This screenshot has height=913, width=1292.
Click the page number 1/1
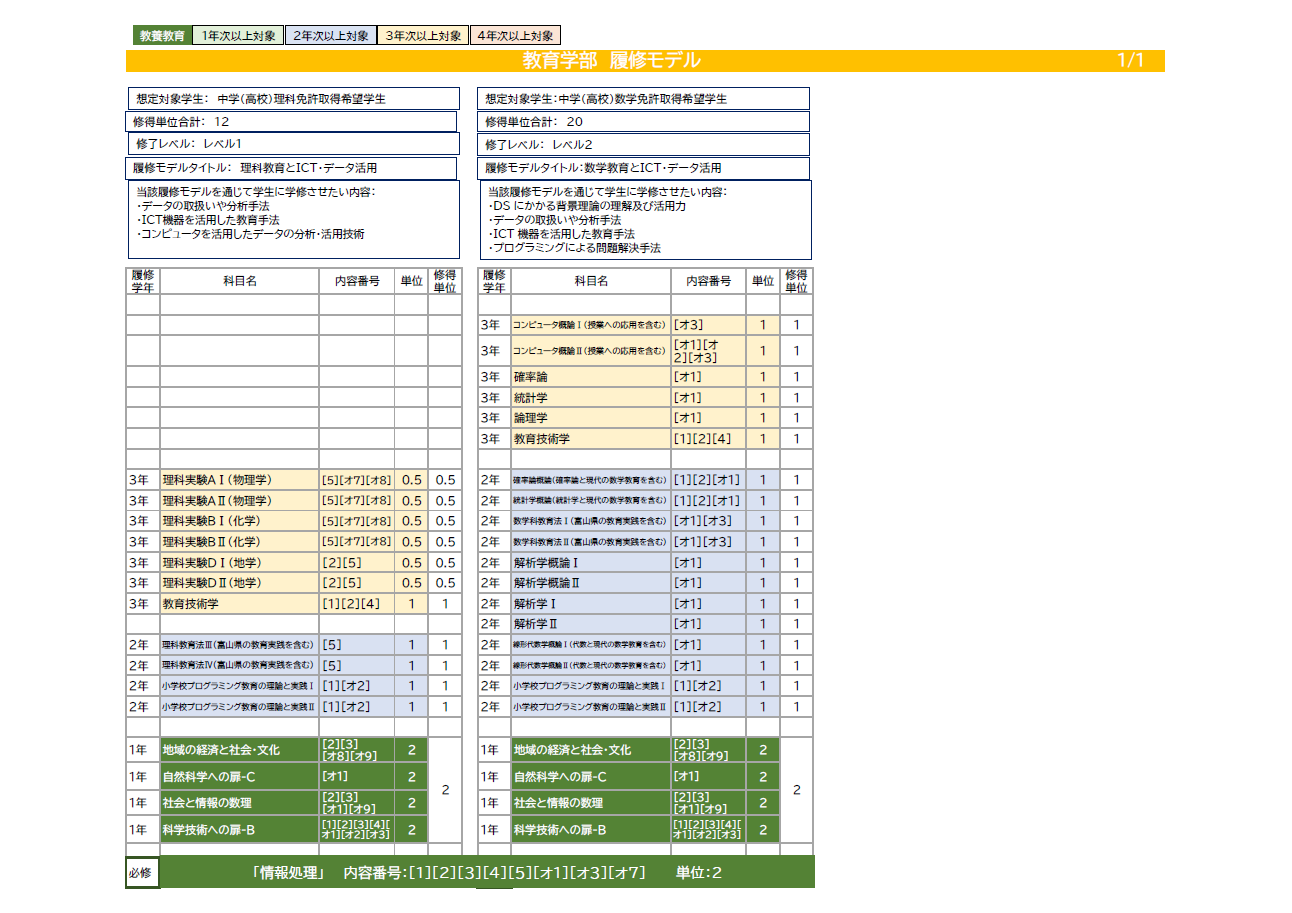coord(1130,61)
